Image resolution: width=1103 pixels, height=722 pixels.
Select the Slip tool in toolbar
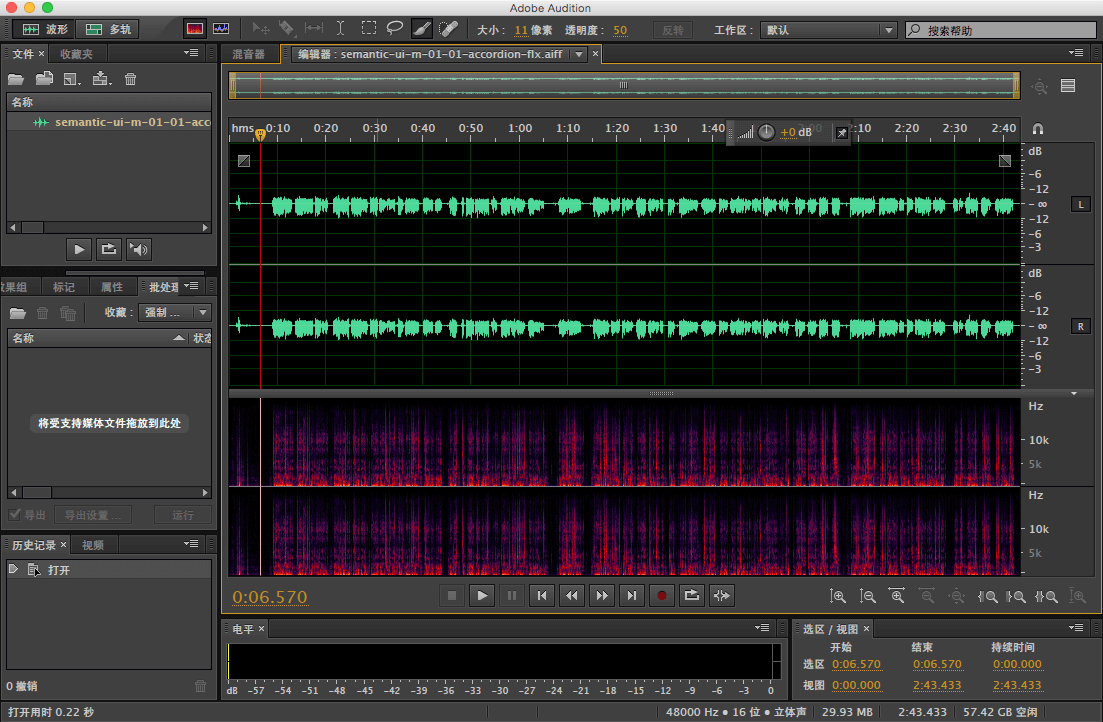pyautogui.click(x=314, y=28)
